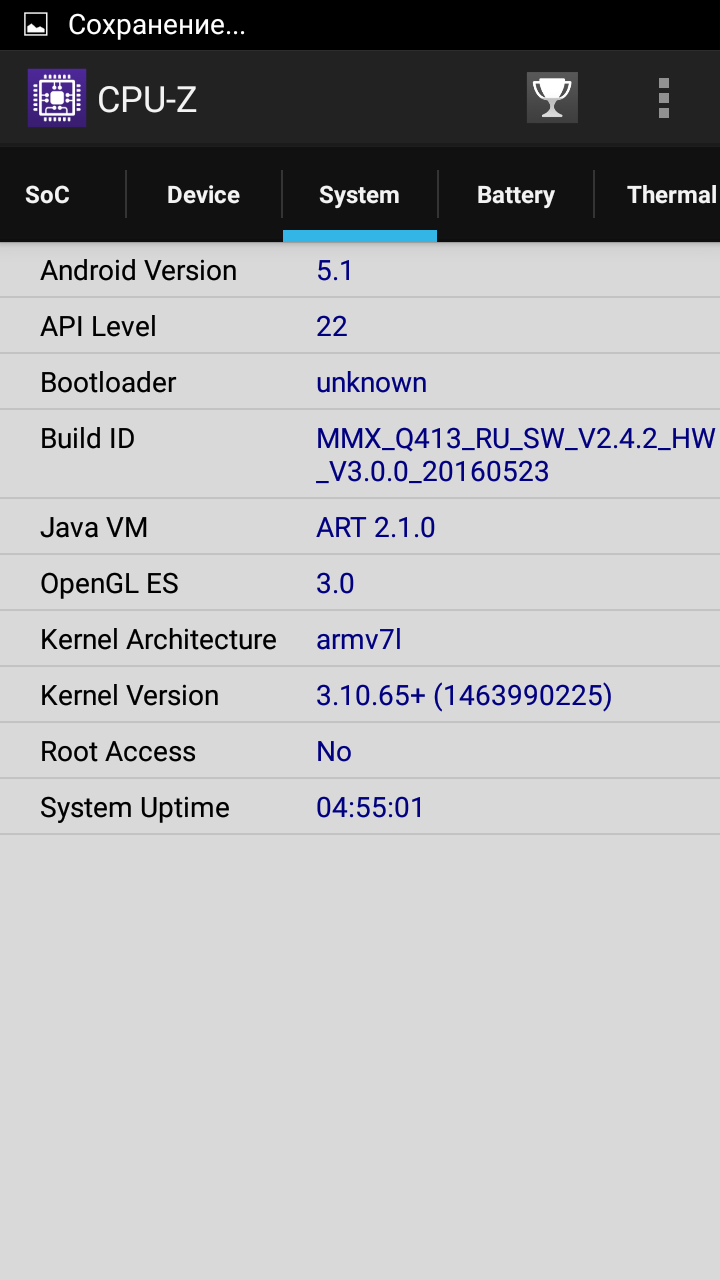Viewport: 720px width, 1280px height.
Task: Go to the Thermal tab
Action: pos(671,195)
